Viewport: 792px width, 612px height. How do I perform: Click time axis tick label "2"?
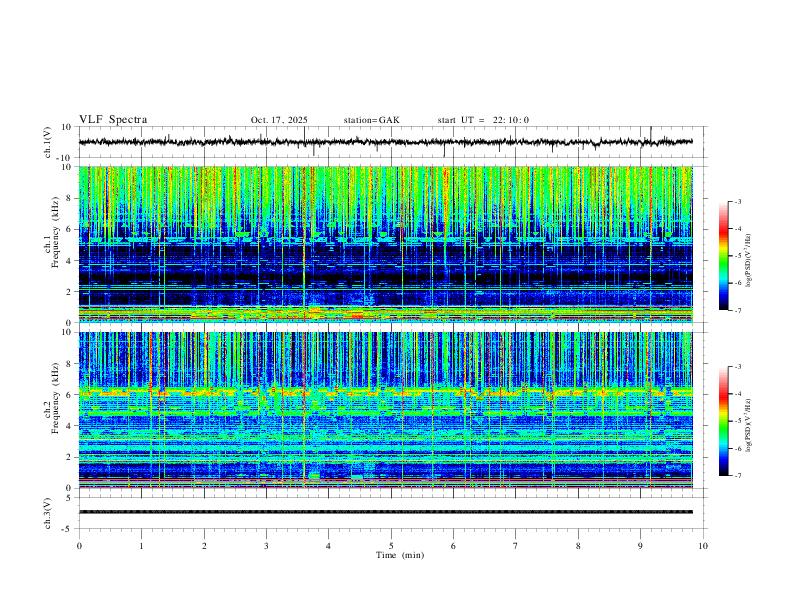tap(204, 546)
